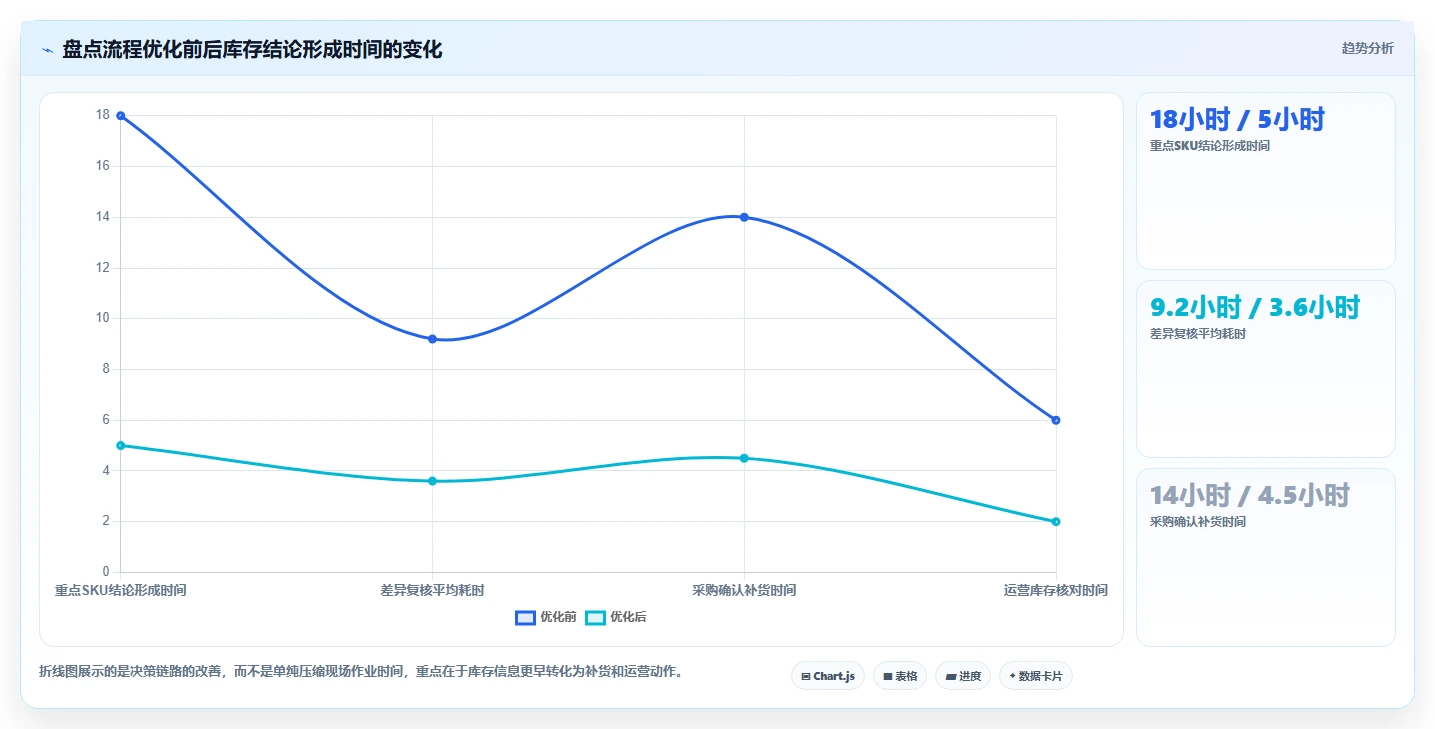1435x729 pixels.
Task: Click the 数据卡片 tag button
Action: point(1035,676)
